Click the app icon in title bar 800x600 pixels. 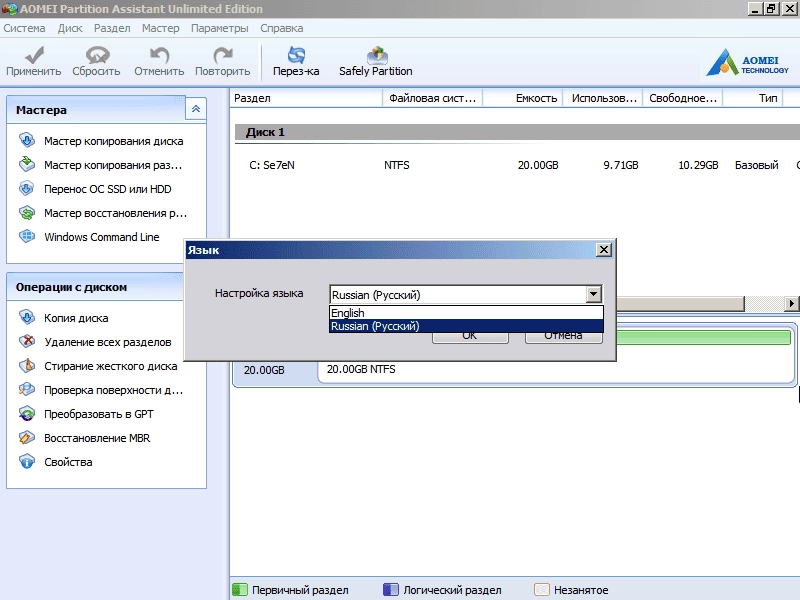(x=9, y=9)
